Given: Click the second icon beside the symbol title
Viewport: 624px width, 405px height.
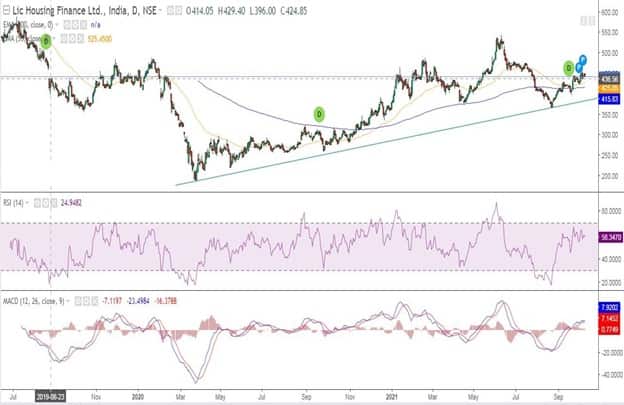Looking at the screenshot, I should [x=178, y=11].
